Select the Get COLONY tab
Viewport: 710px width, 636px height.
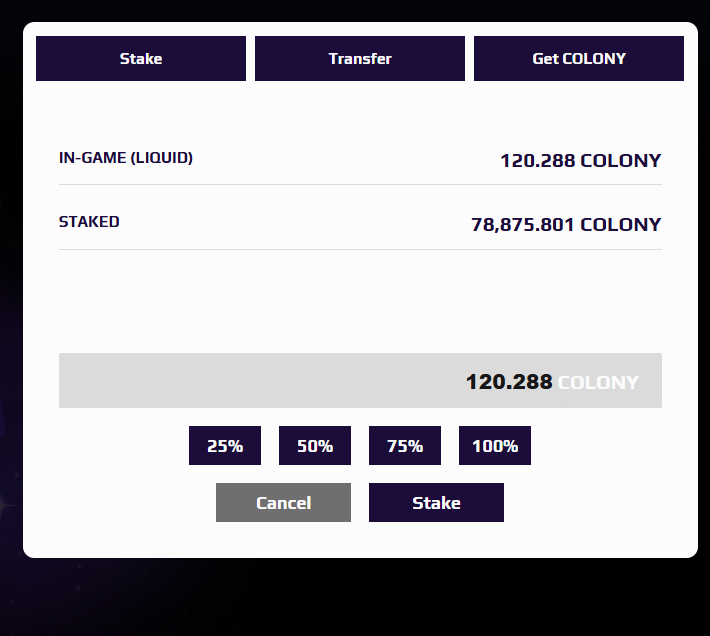pos(579,58)
